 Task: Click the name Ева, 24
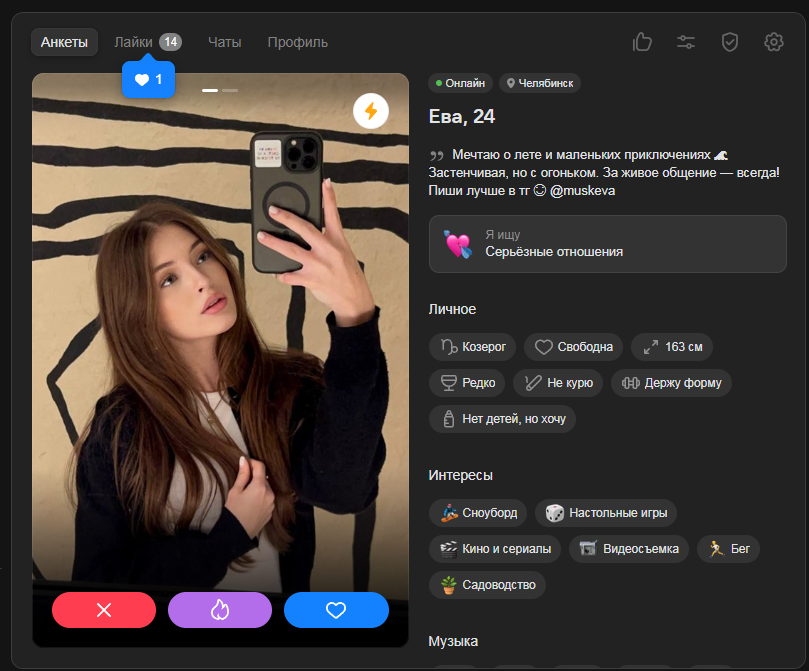(x=462, y=117)
